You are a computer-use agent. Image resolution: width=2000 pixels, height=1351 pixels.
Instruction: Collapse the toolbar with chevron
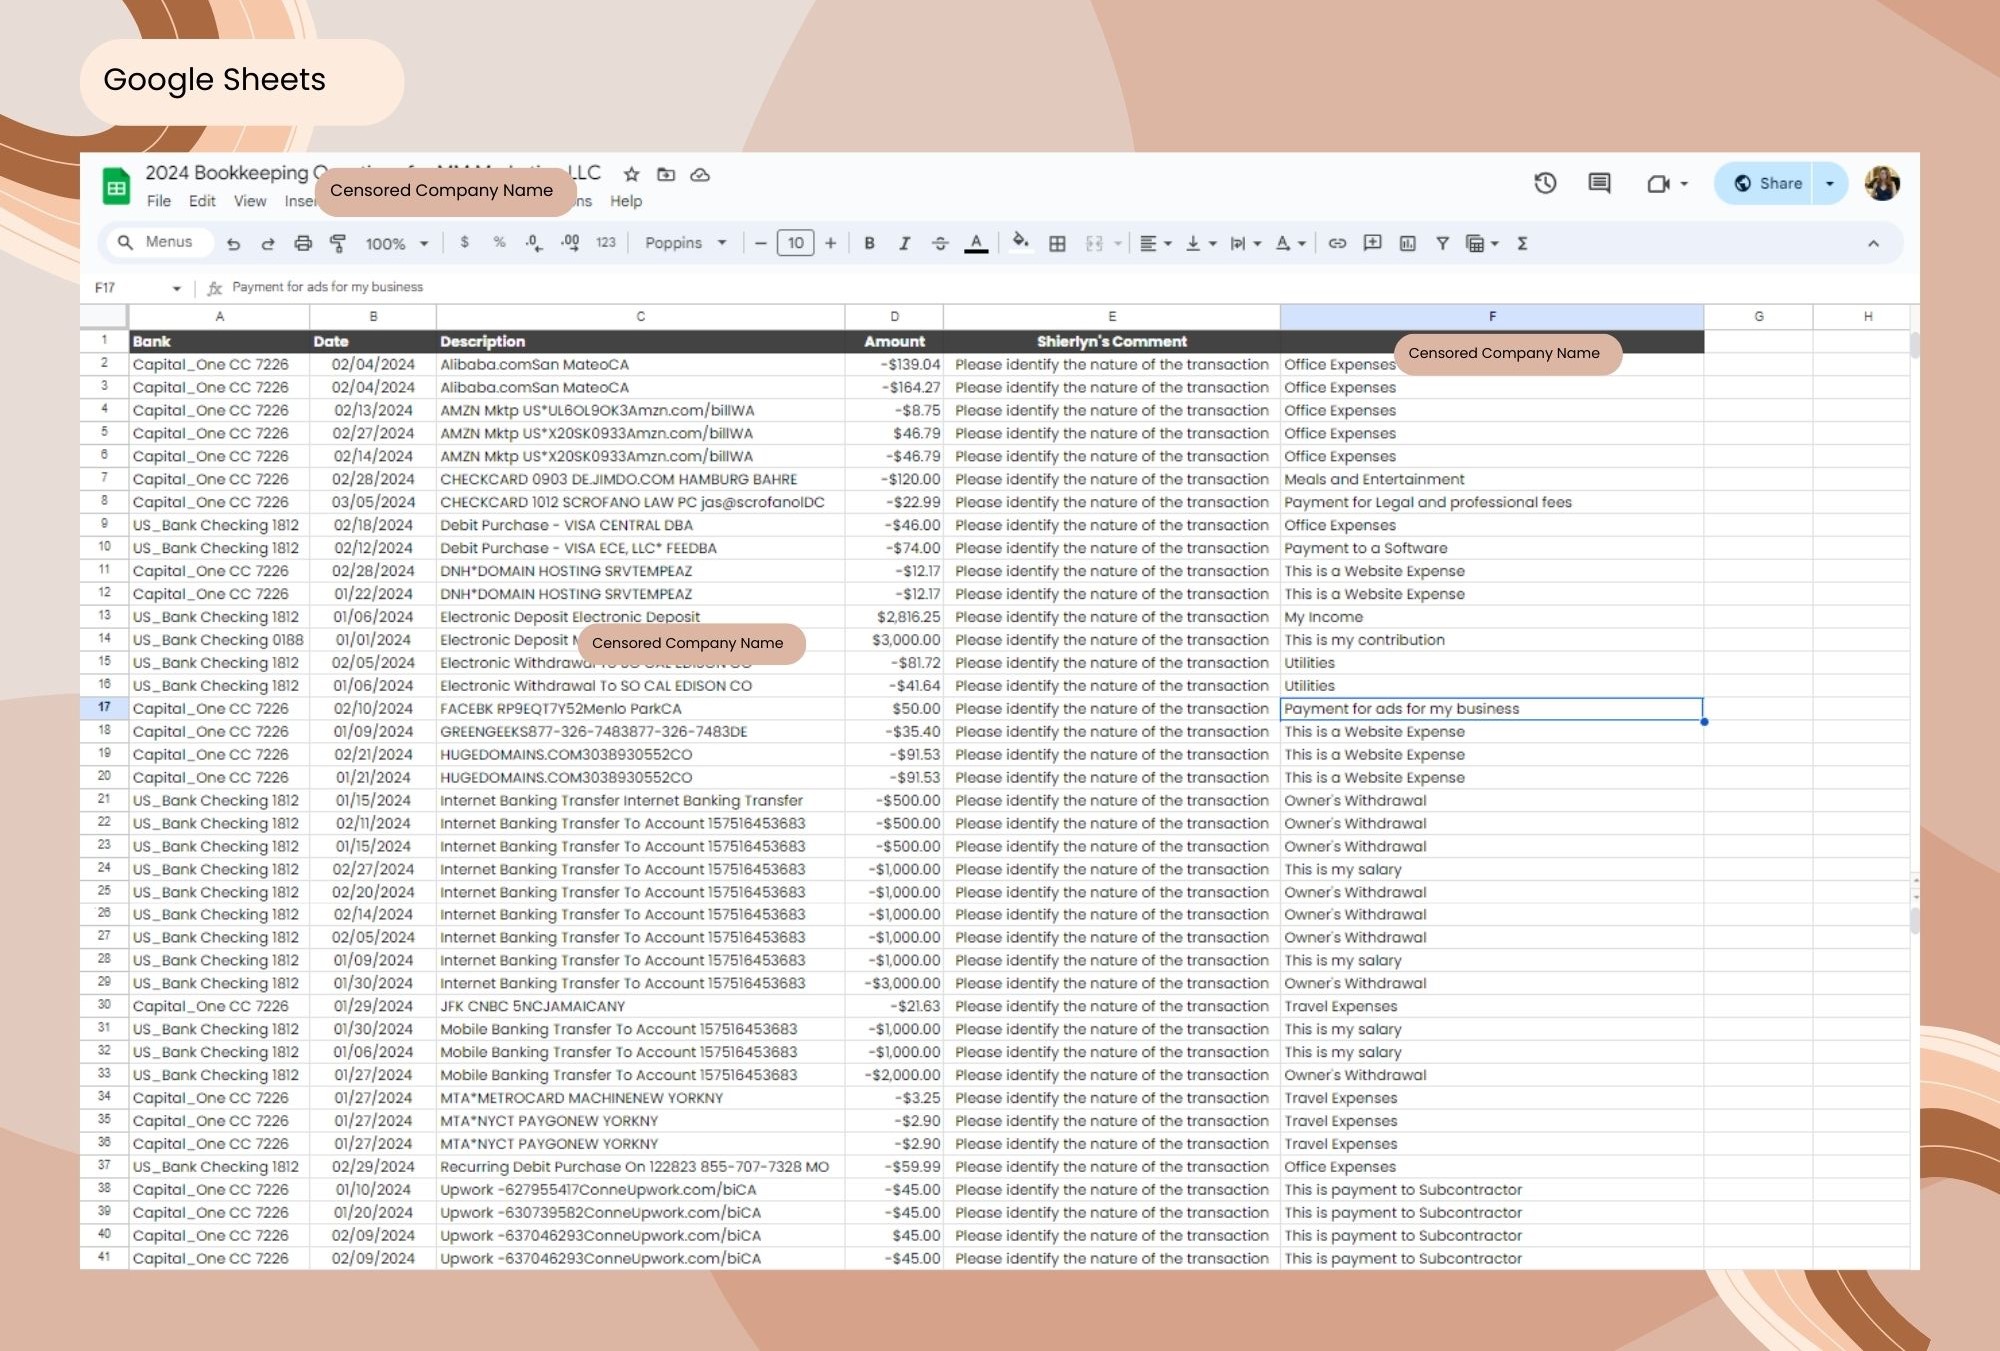[1873, 243]
